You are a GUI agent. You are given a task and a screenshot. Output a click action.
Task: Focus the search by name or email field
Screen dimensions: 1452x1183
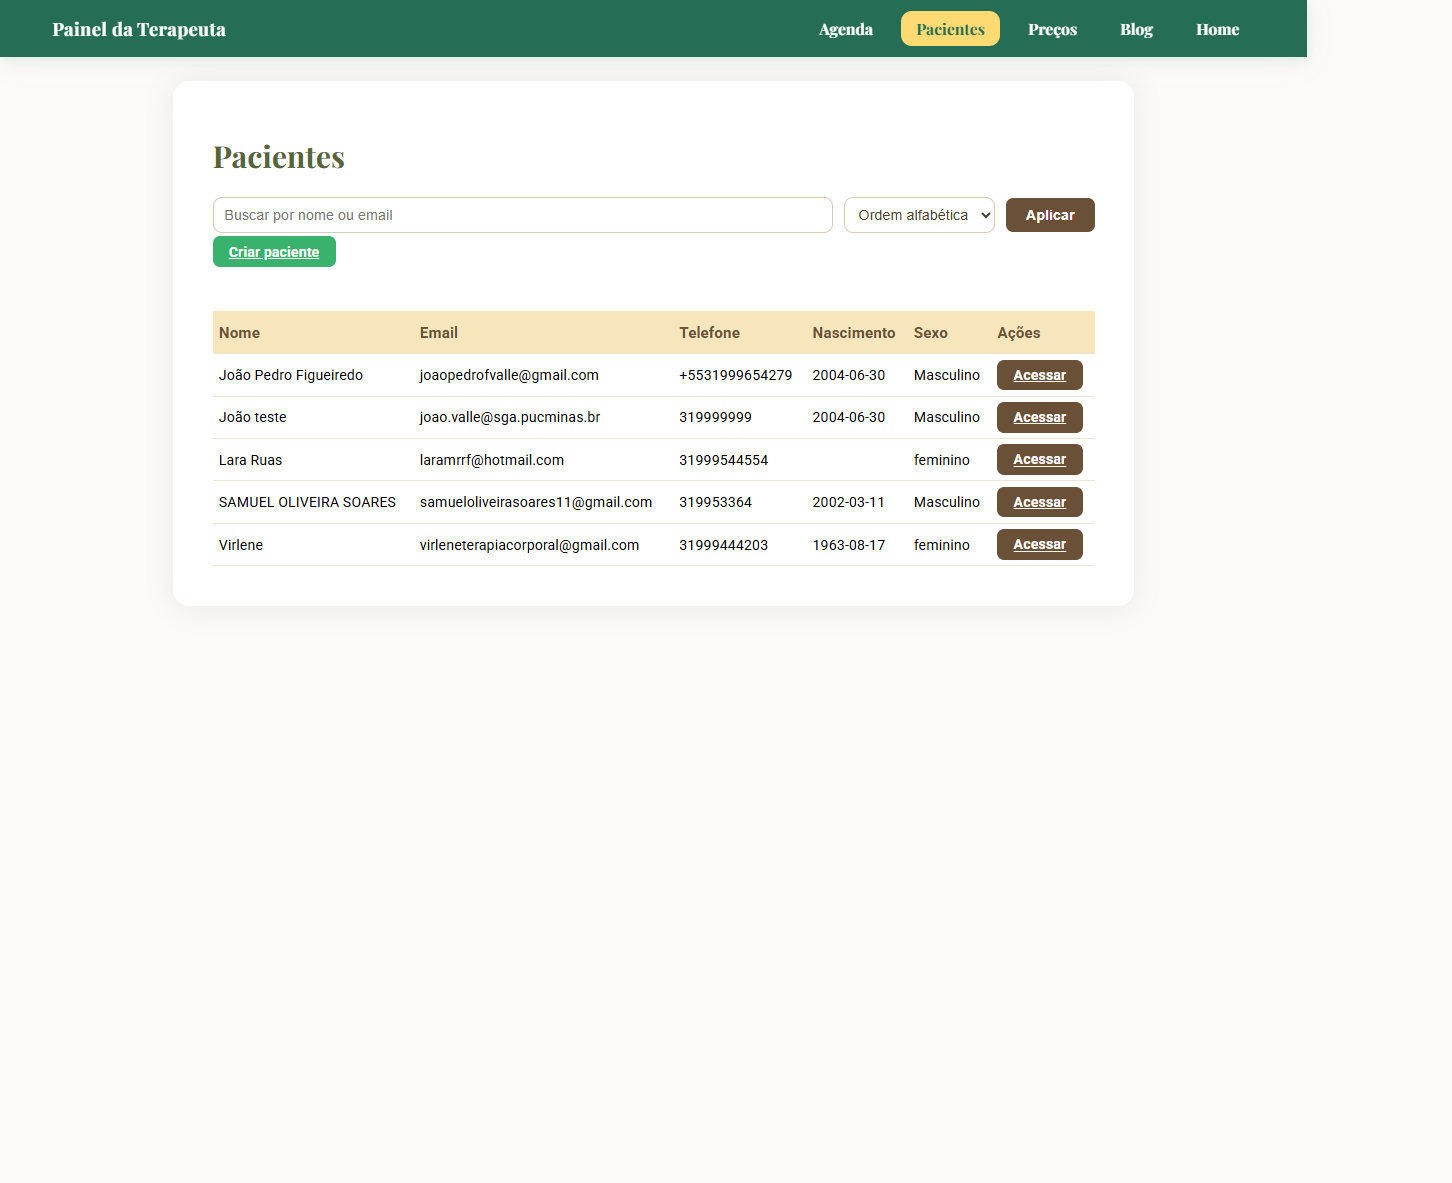[x=522, y=215]
